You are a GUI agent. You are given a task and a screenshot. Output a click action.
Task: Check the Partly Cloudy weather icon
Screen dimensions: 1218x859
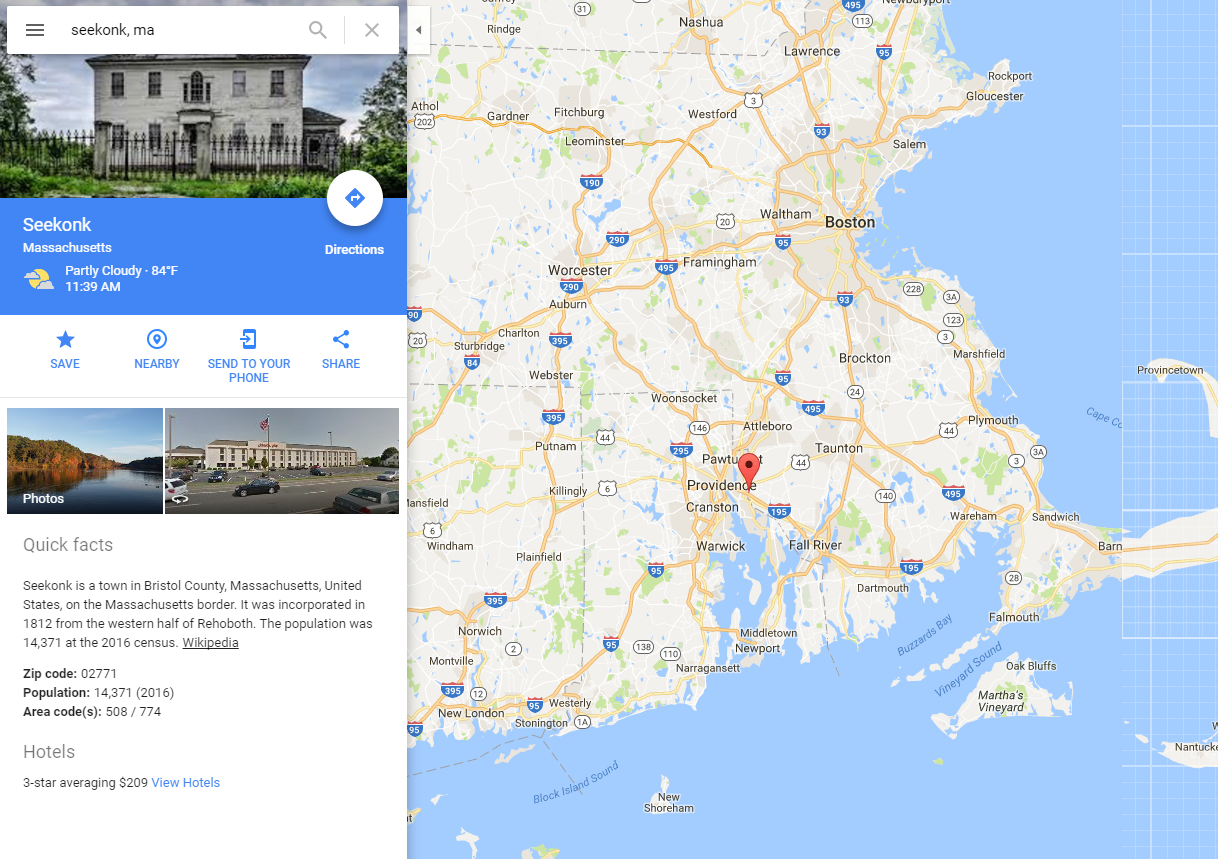coord(39,279)
